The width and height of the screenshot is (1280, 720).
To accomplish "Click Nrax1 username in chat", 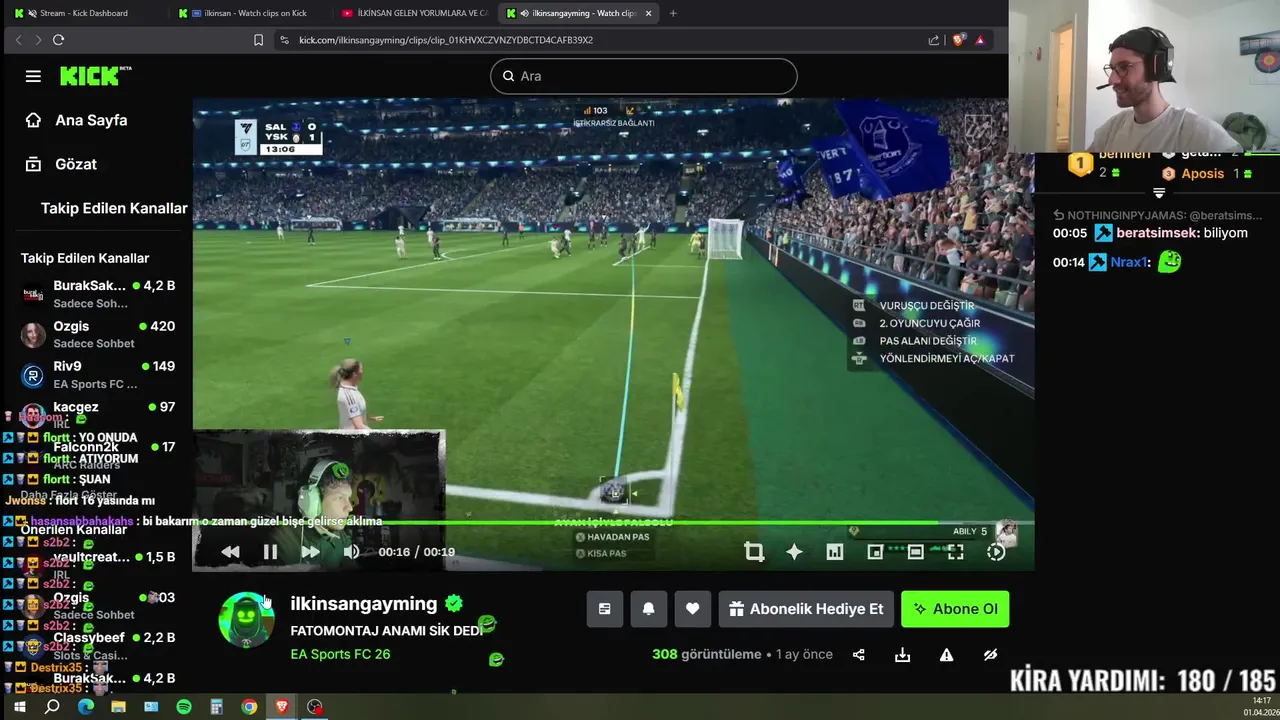I will (x=1130, y=263).
